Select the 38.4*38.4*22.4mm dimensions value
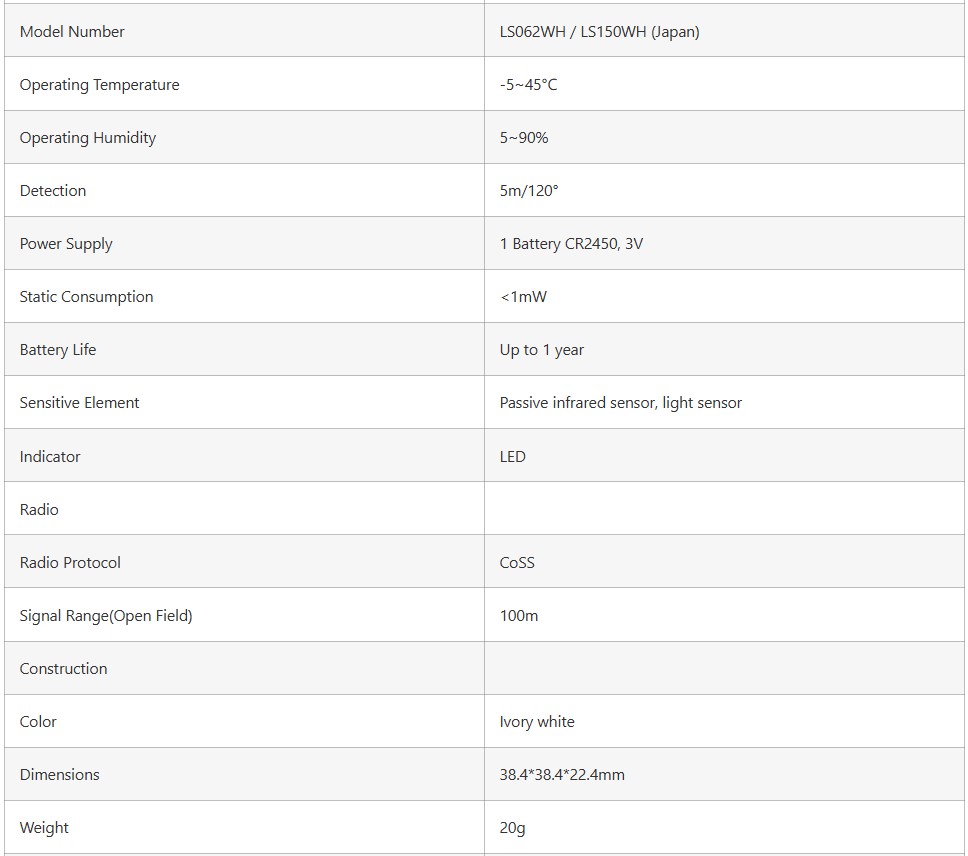Image resolution: width=968 pixels, height=856 pixels. pos(562,775)
